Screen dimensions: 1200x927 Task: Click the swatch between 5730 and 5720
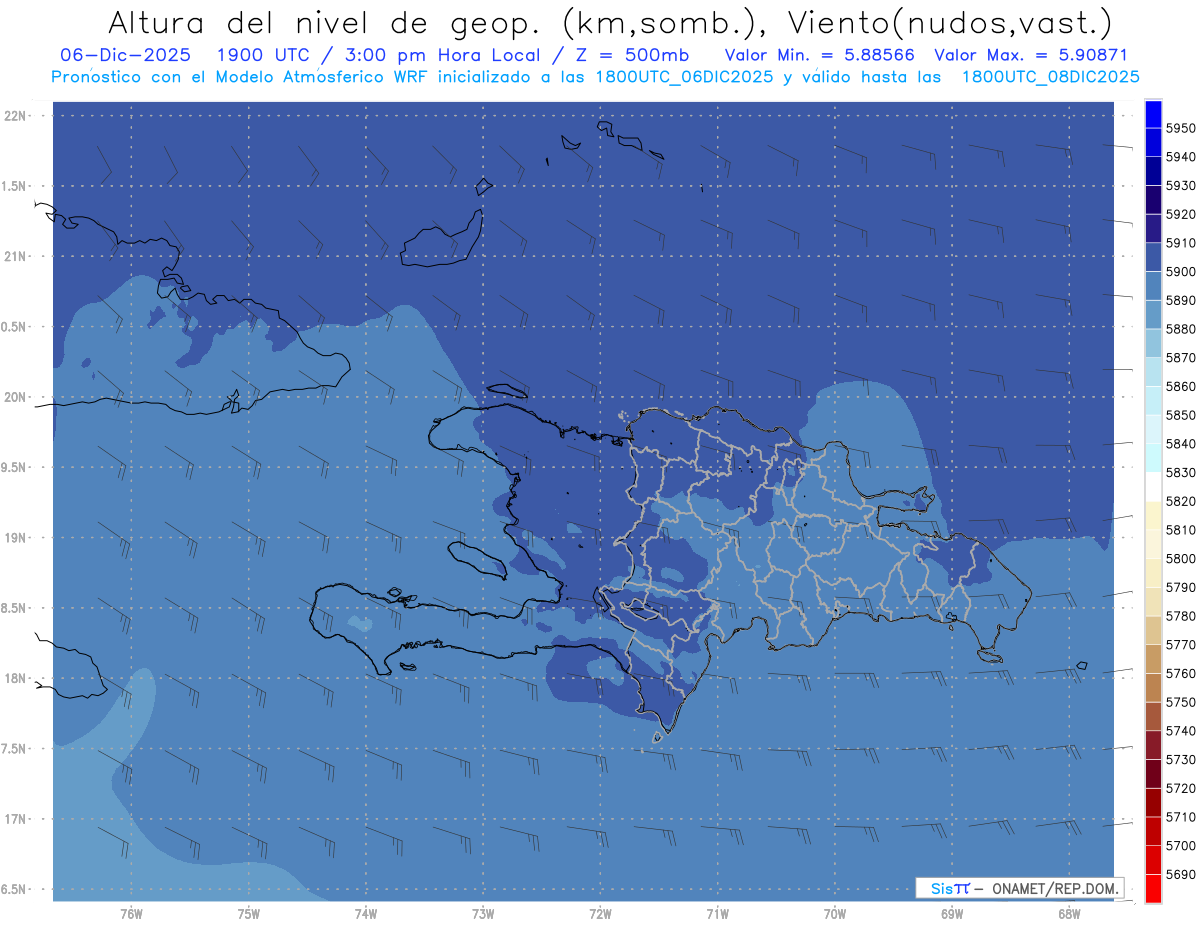pos(1153,773)
